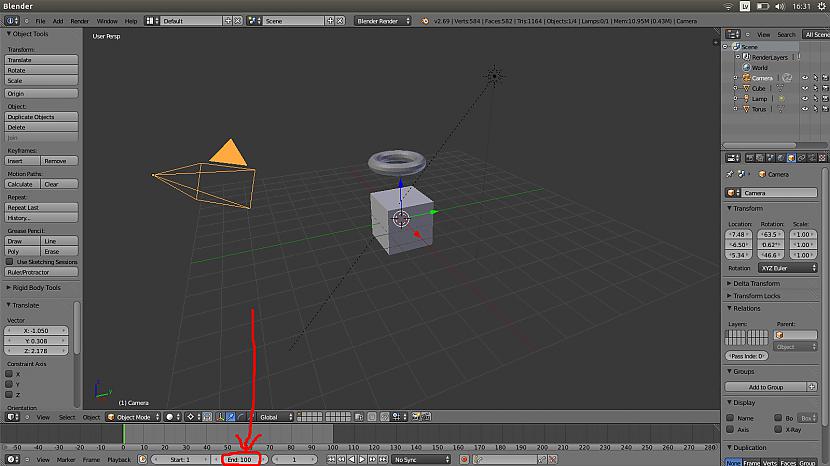
Task: Toggle visibility eye for Lamp
Action: [805, 98]
